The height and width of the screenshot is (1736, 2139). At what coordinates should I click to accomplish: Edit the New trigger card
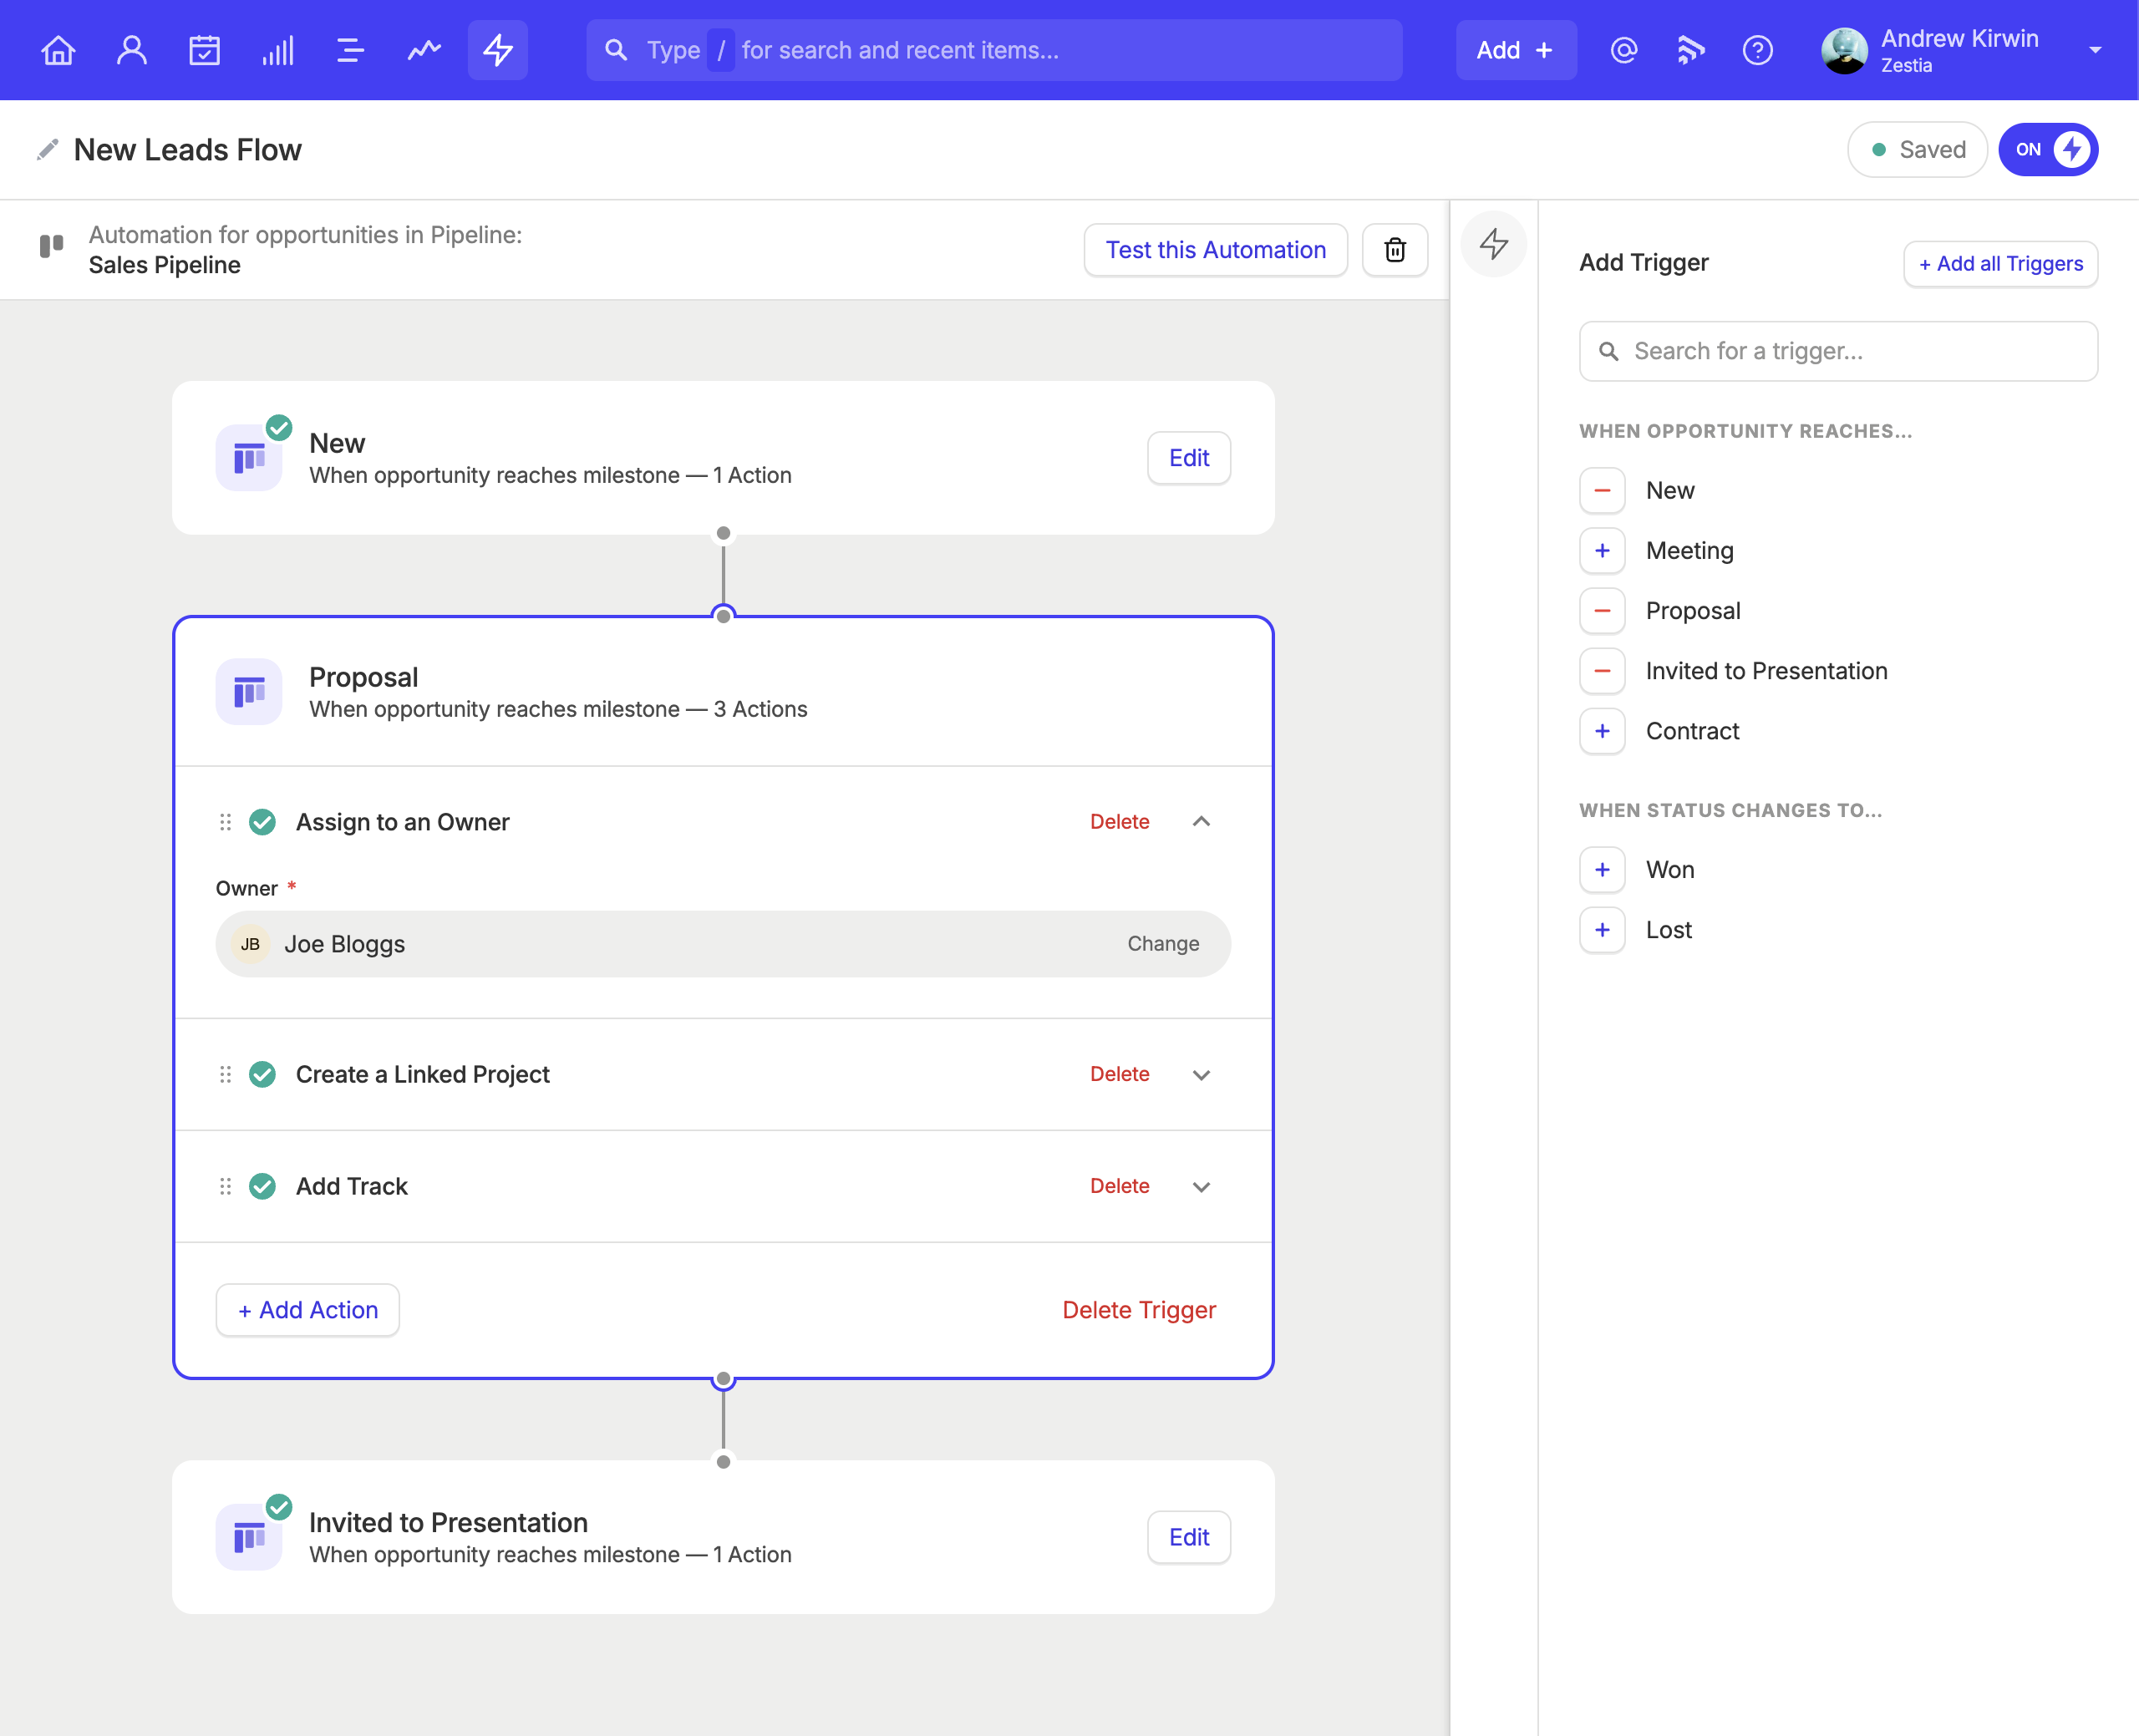pos(1189,458)
